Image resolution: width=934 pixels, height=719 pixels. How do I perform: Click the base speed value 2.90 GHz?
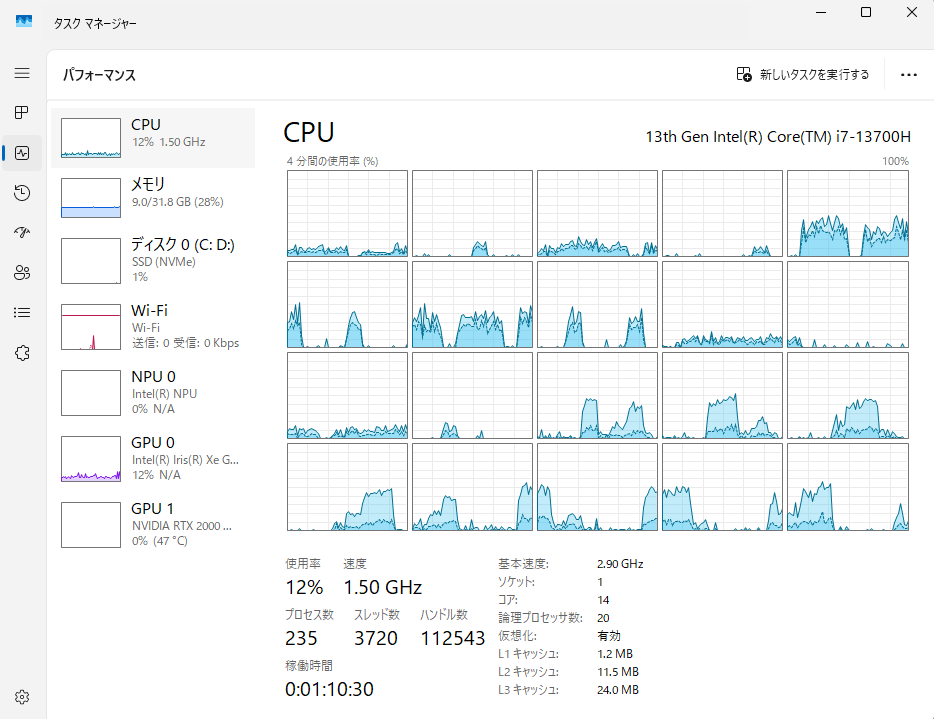[620, 564]
